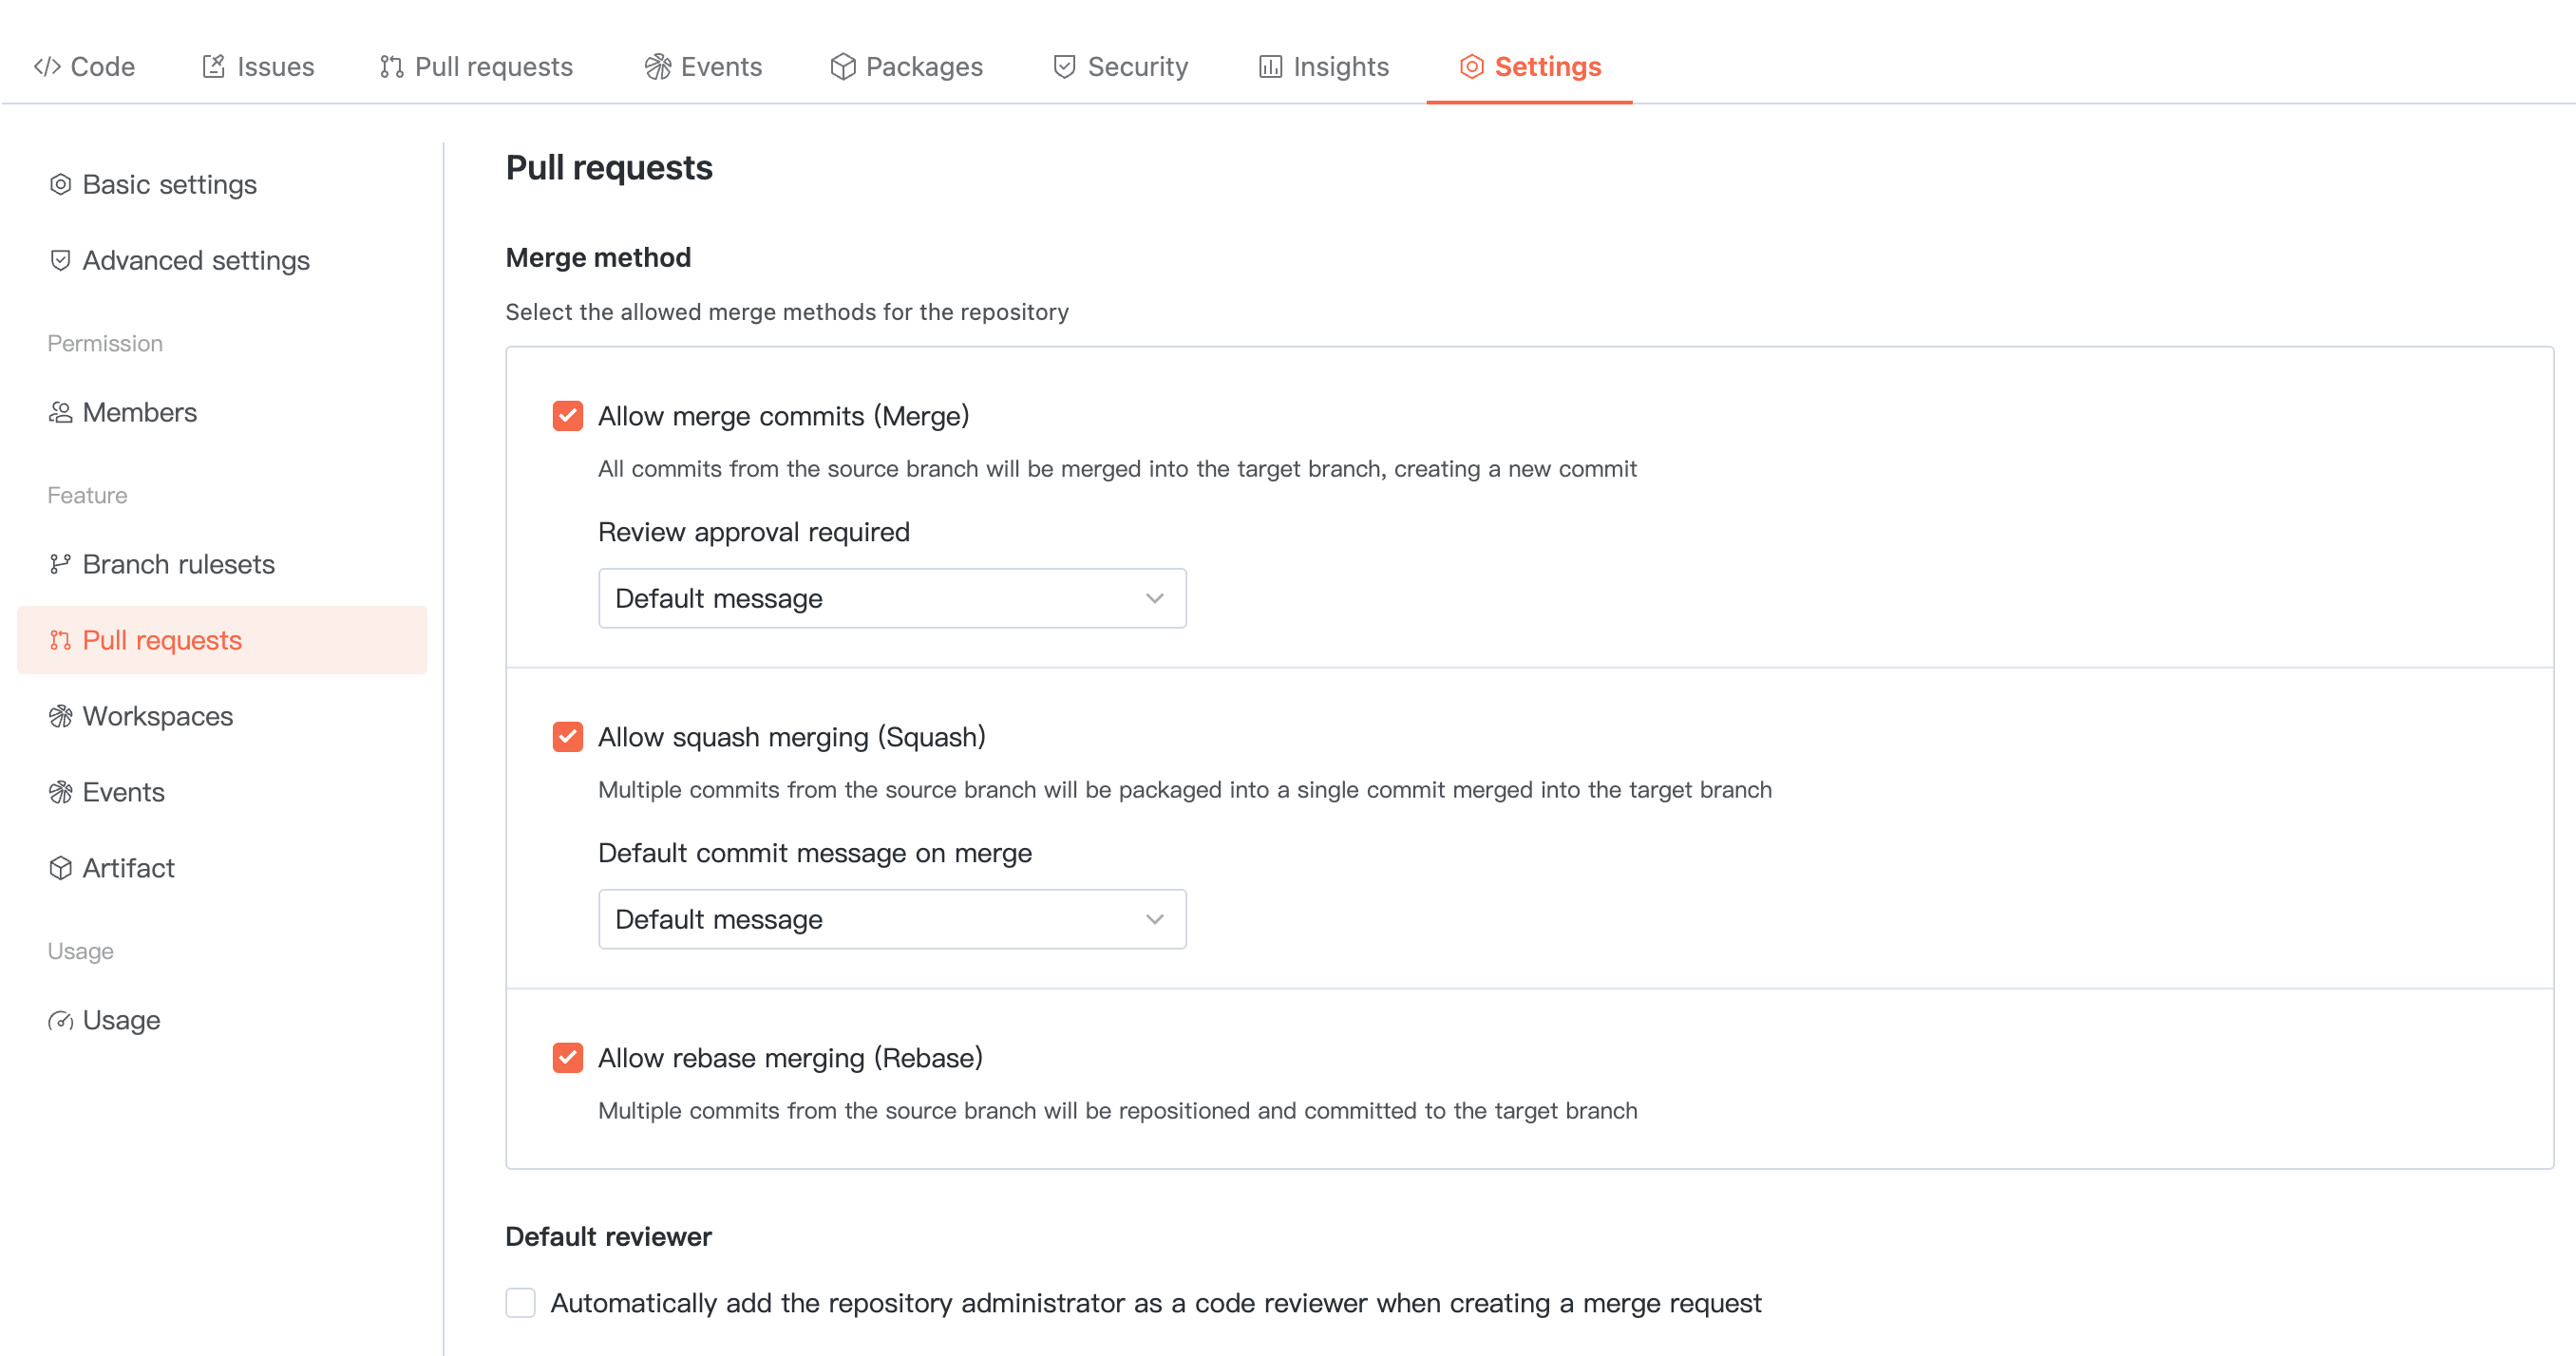Open Artifact settings in sidebar
This screenshot has width=2576, height=1356.
(128, 869)
